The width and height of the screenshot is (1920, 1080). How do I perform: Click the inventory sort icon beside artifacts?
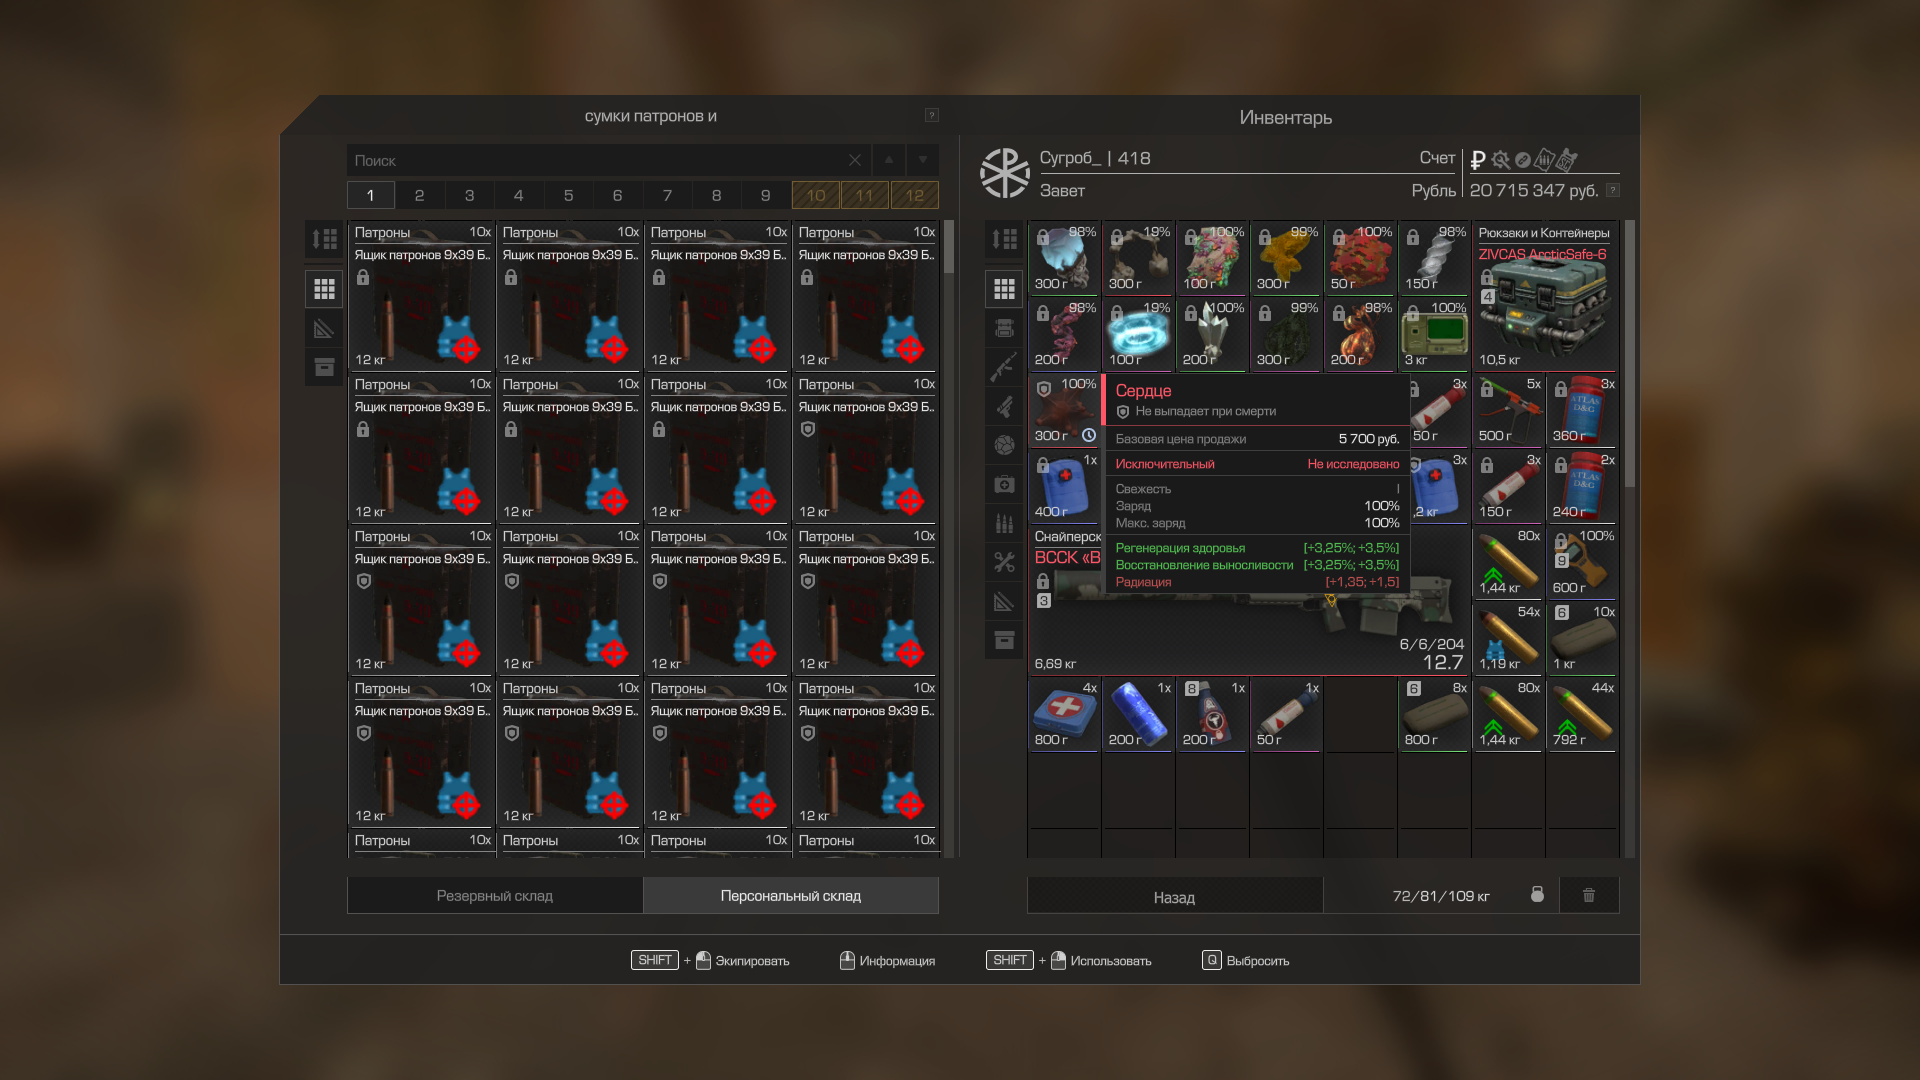[x=1004, y=239]
